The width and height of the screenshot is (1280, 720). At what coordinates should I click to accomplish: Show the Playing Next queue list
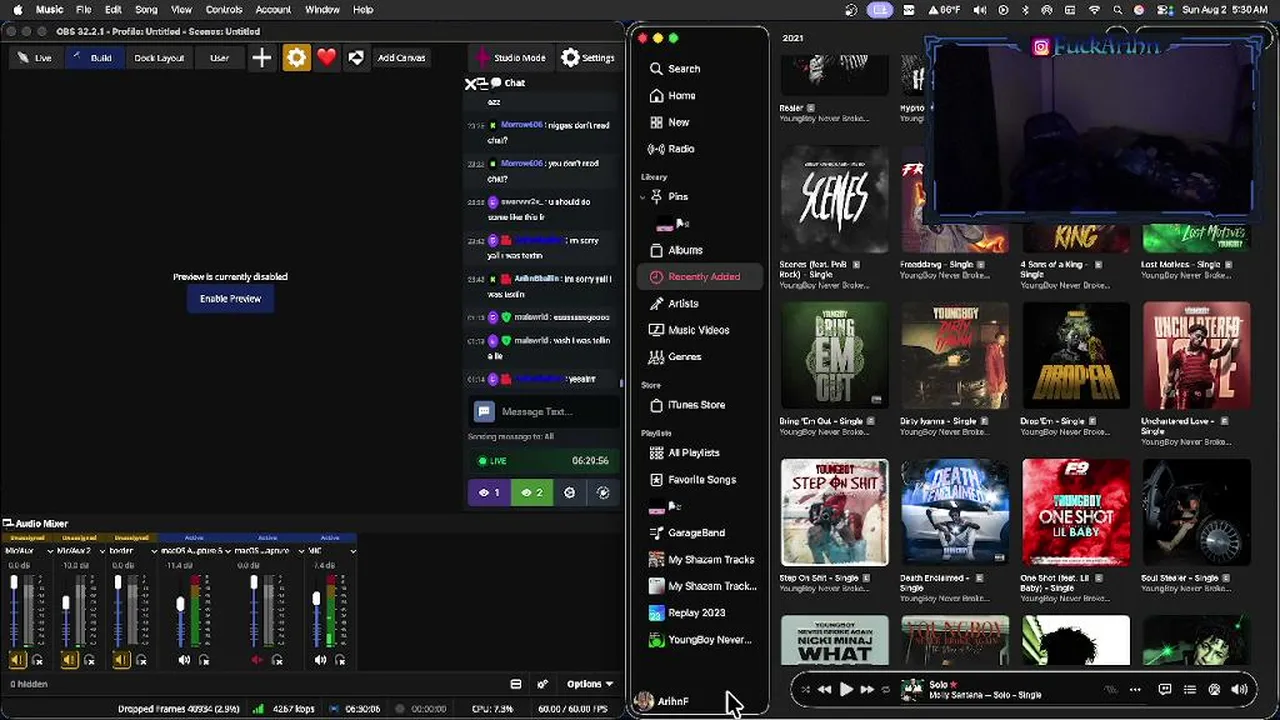pos(1189,689)
